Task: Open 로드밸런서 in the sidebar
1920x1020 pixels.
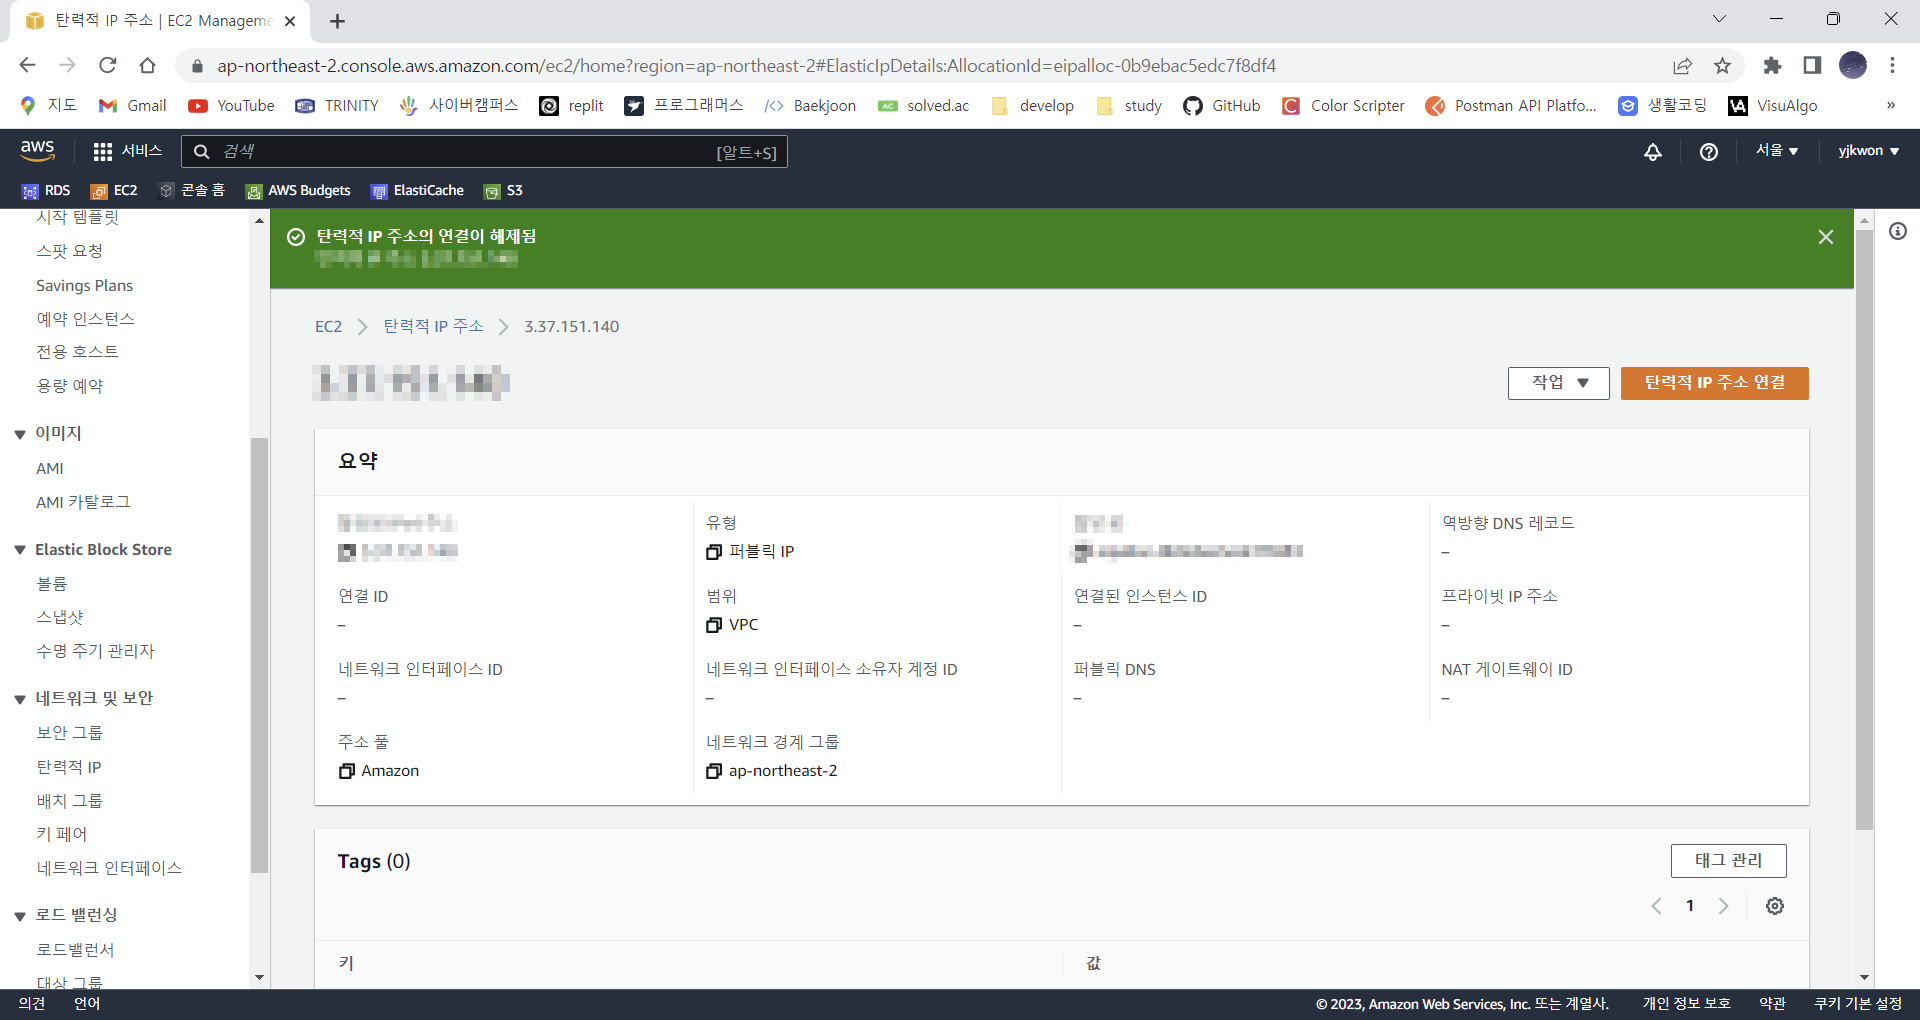Action: tap(76, 950)
